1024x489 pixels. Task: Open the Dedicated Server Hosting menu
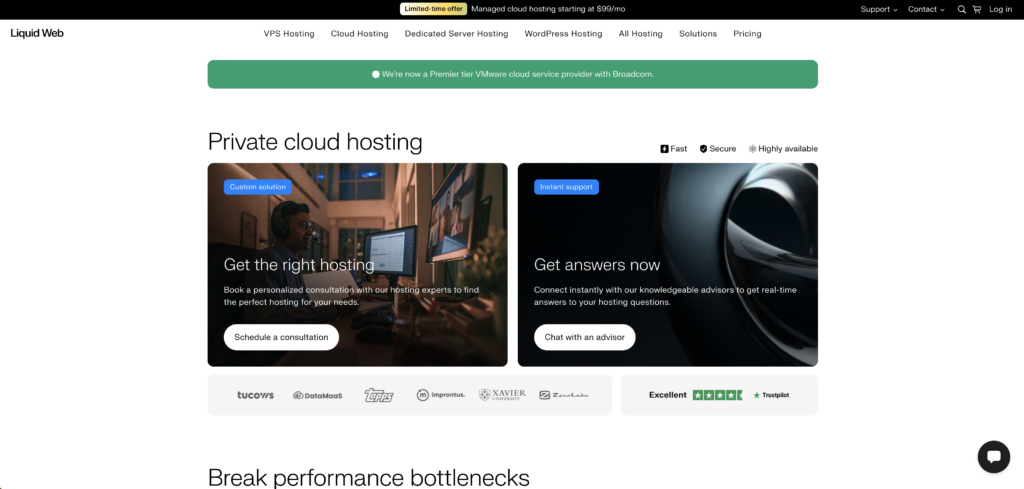click(x=456, y=33)
